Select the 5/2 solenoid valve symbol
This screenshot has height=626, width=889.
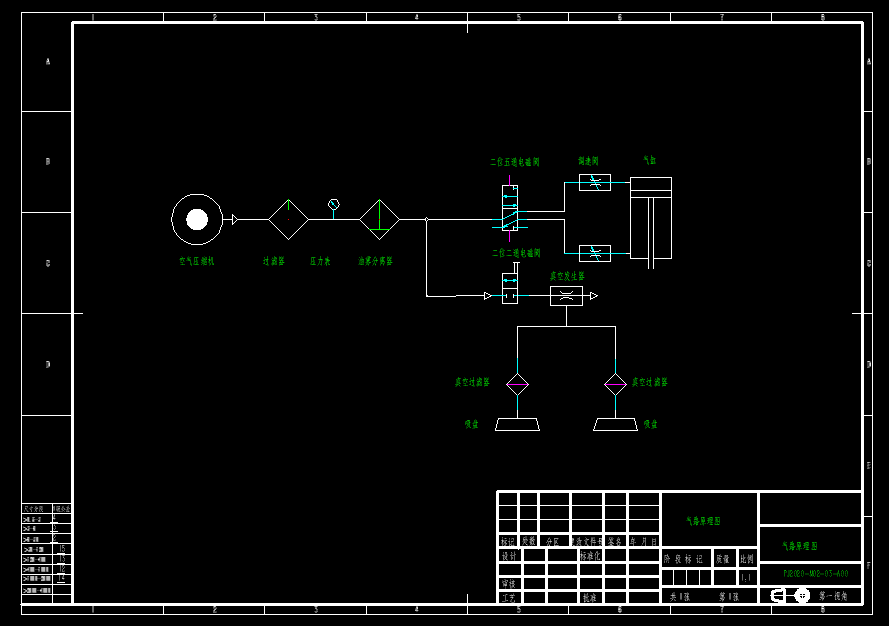[510, 208]
